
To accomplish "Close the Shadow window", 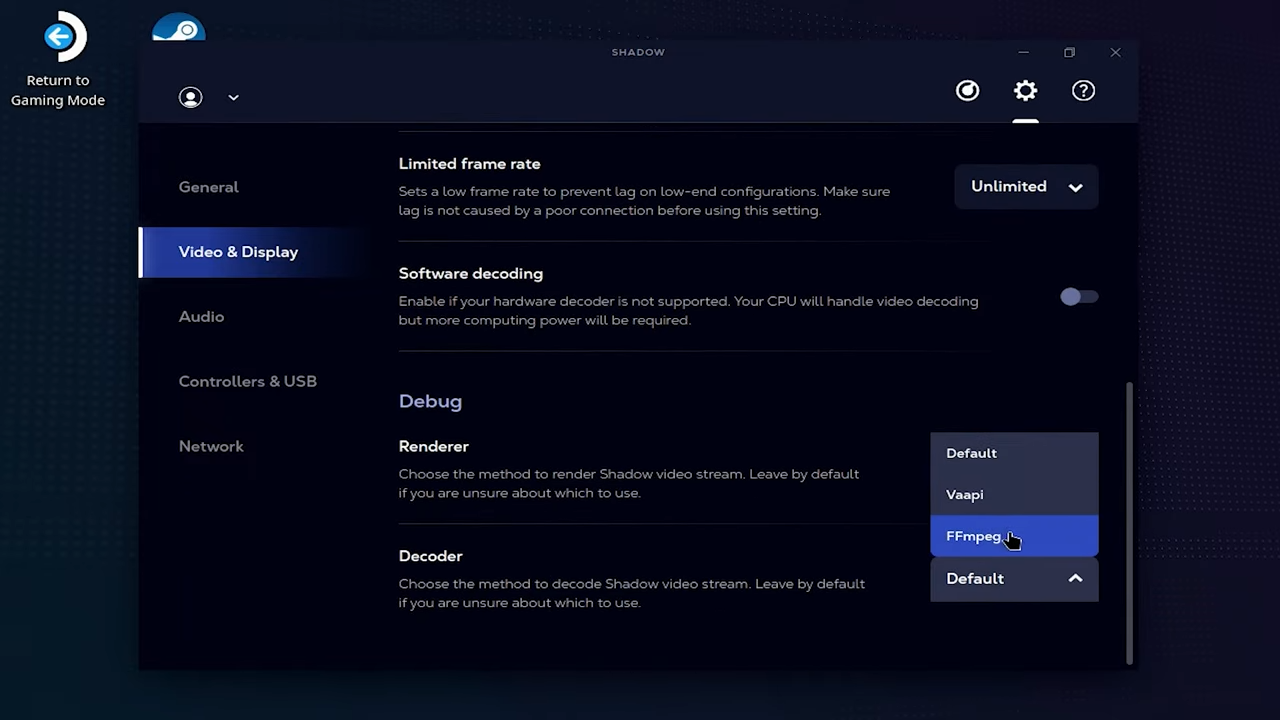I will pyautogui.click(x=1115, y=52).
